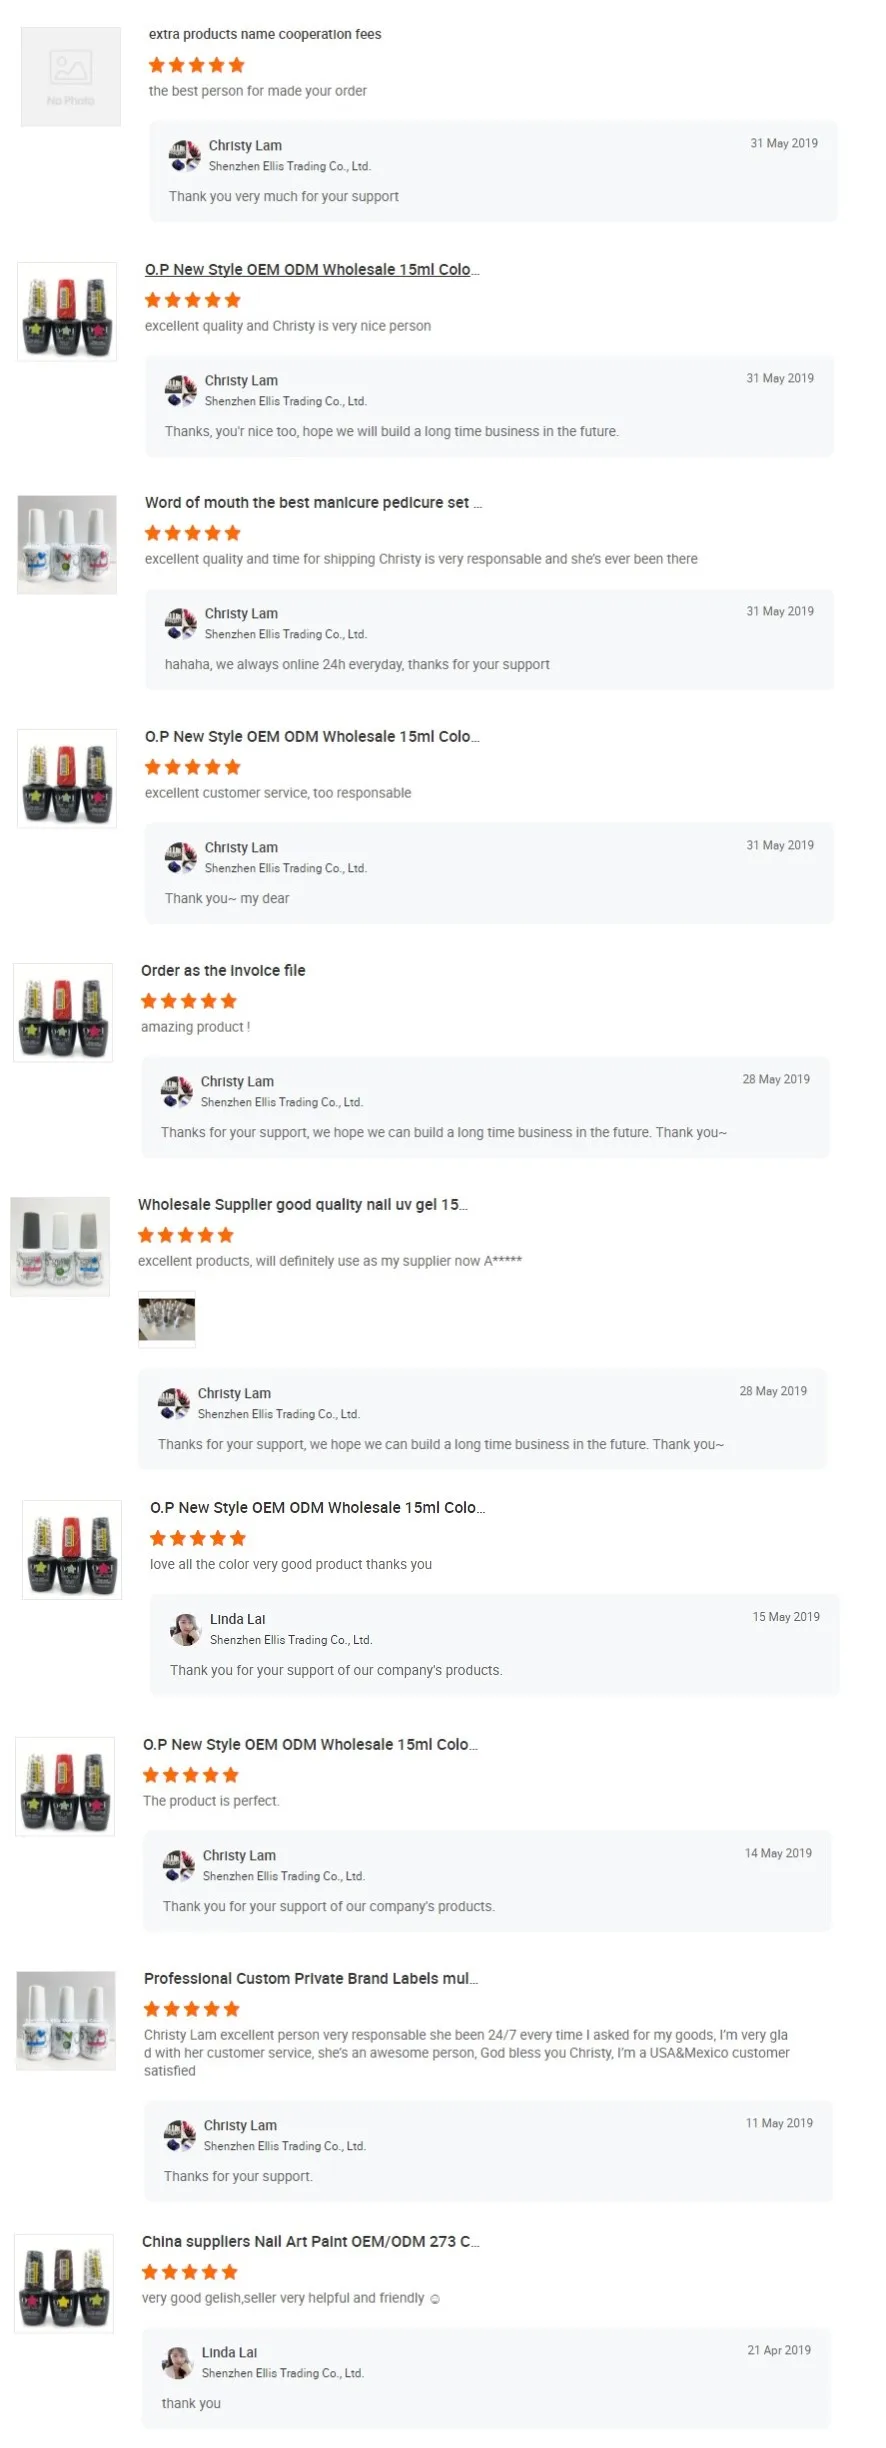Viewport: 886px width, 2448px height.
Task: Open 'China suppliers Nail Art Paint OEM/ODM' title
Action: 310,2241
